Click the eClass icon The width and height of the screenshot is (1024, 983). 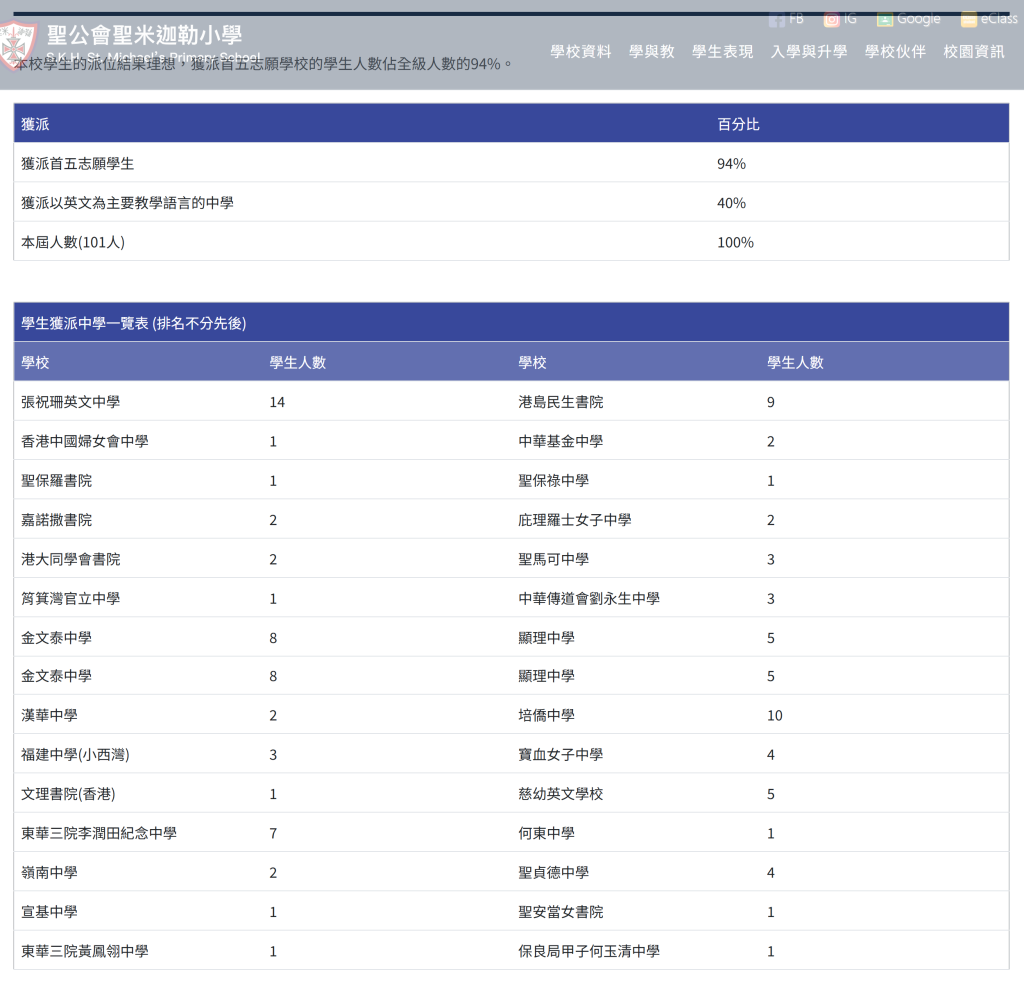click(x=969, y=19)
